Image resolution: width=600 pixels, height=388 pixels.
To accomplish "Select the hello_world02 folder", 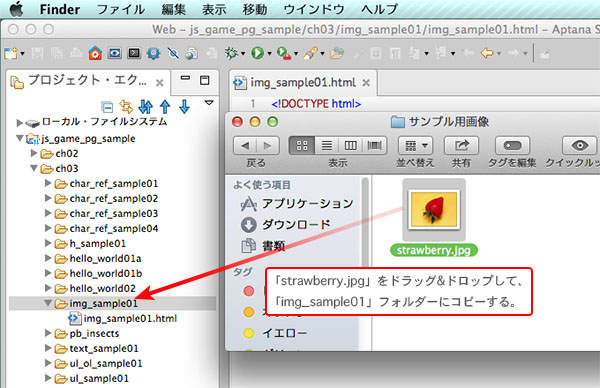I will point(95,289).
